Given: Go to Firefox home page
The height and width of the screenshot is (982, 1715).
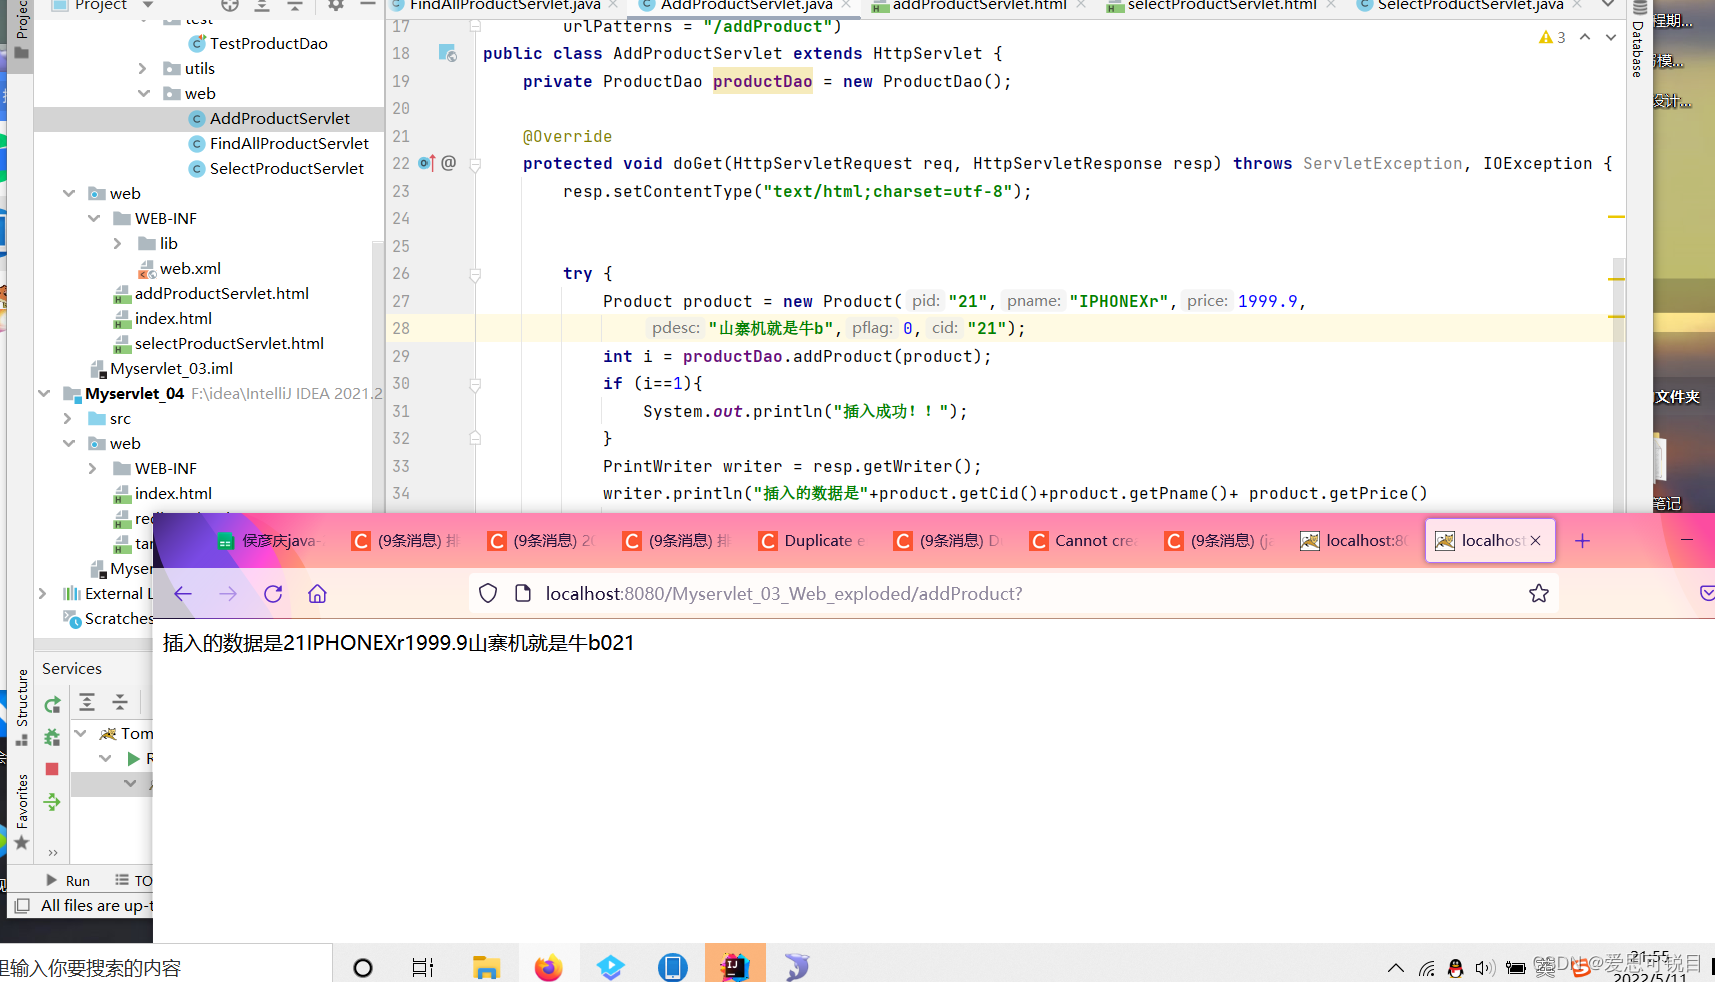Looking at the screenshot, I should coord(317,593).
